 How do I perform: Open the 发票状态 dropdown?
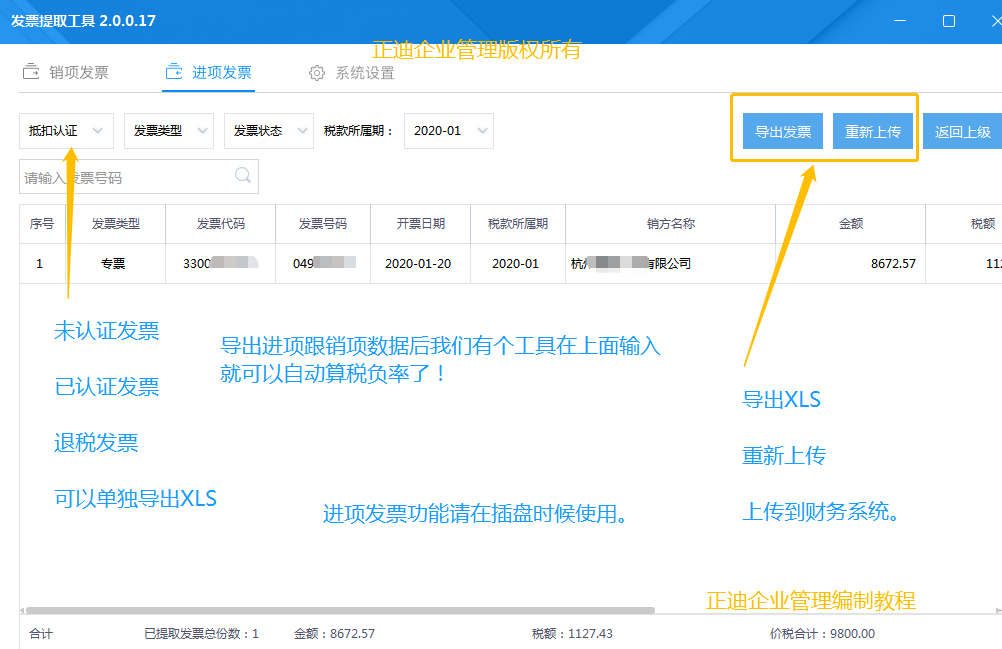[268, 131]
